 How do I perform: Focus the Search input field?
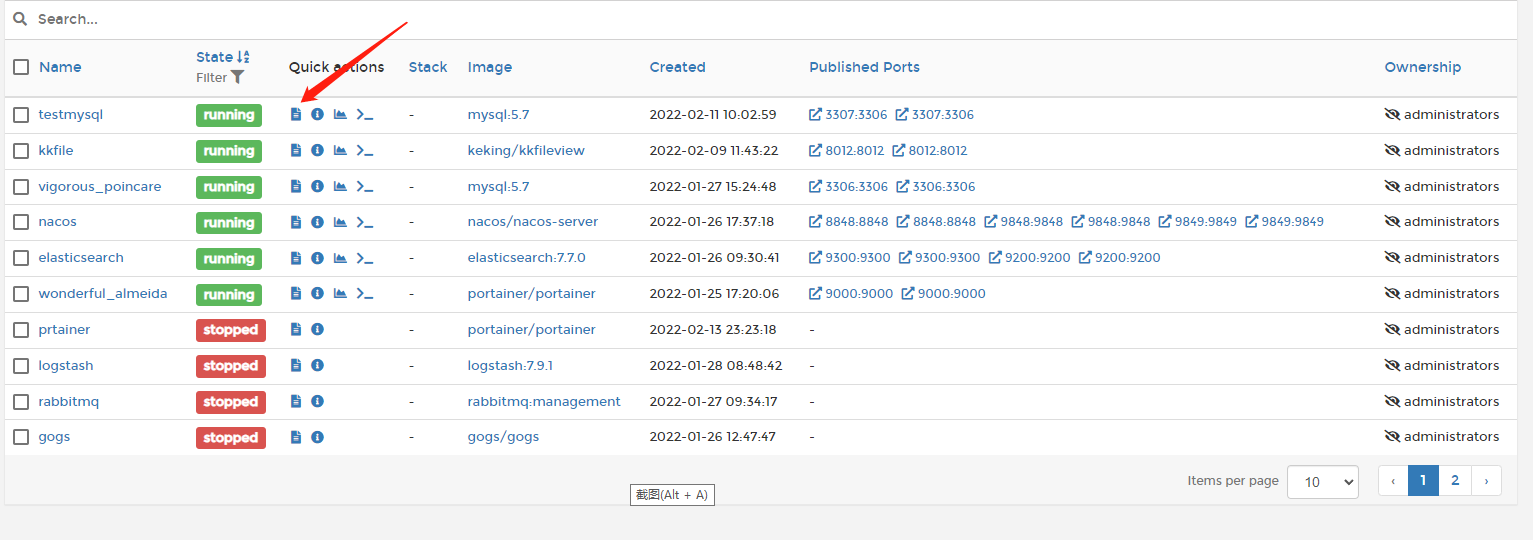(770, 19)
